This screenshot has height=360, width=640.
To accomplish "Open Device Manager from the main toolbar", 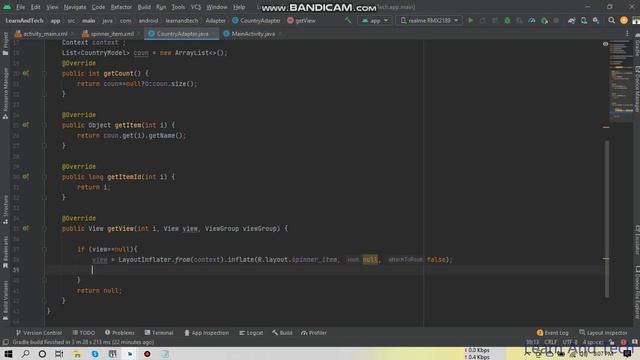I will coord(584,20).
